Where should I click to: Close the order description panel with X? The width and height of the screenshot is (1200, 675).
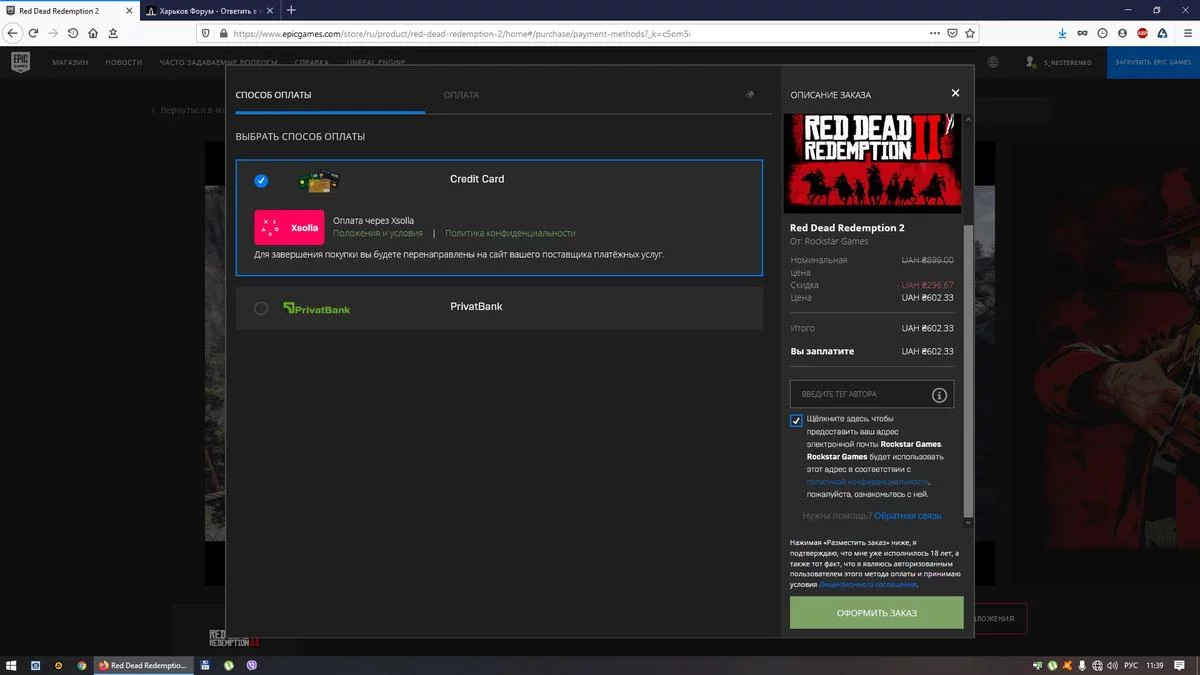click(x=955, y=93)
